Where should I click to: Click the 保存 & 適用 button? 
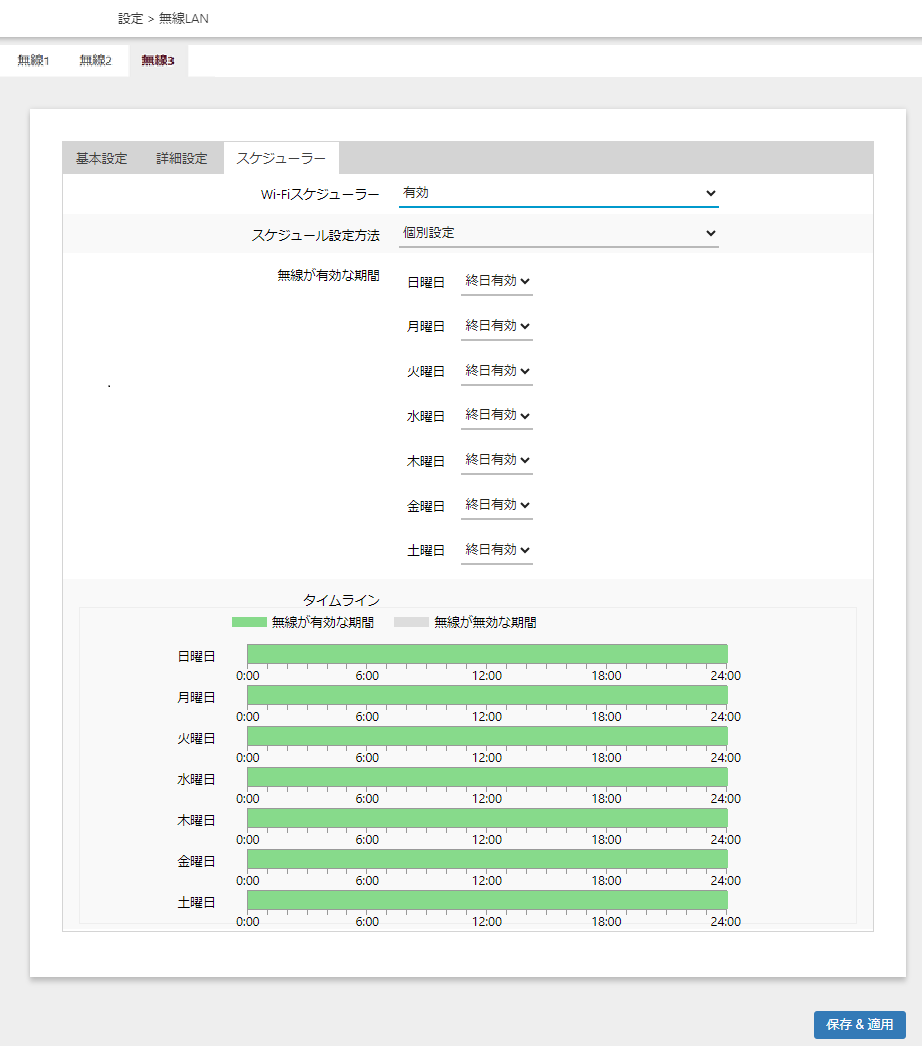(859, 1025)
